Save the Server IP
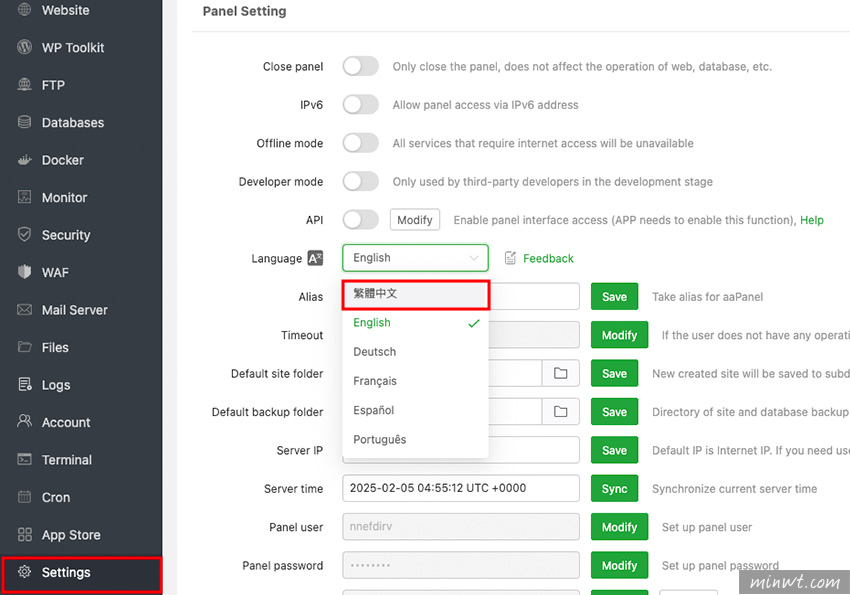Screen dimensions: 850x595 tap(614, 450)
